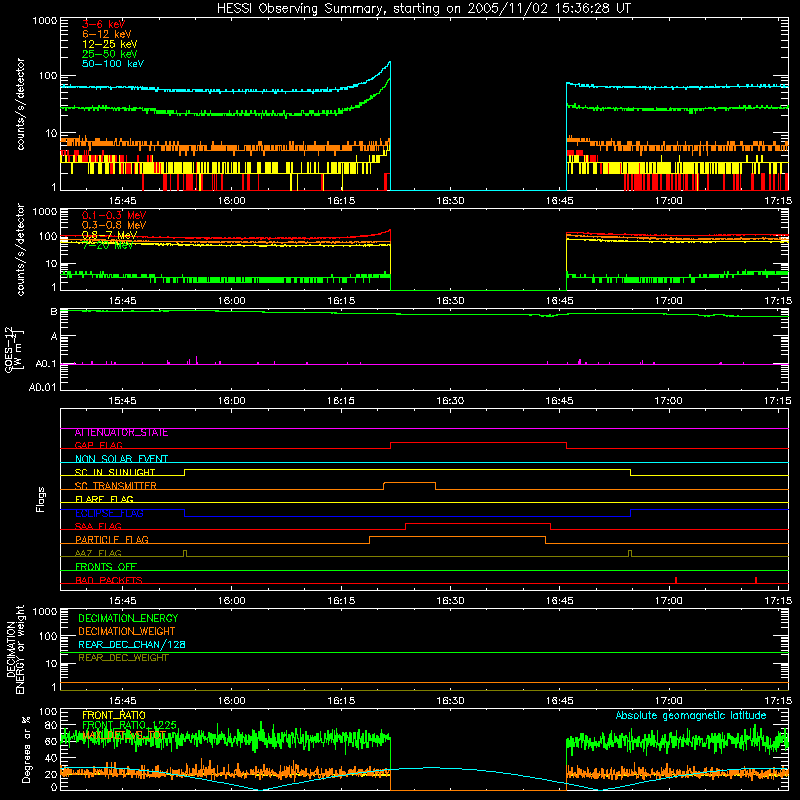Select the FRONTS_OFF flag label
The height and width of the screenshot is (800, 800).
click(106, 567)
